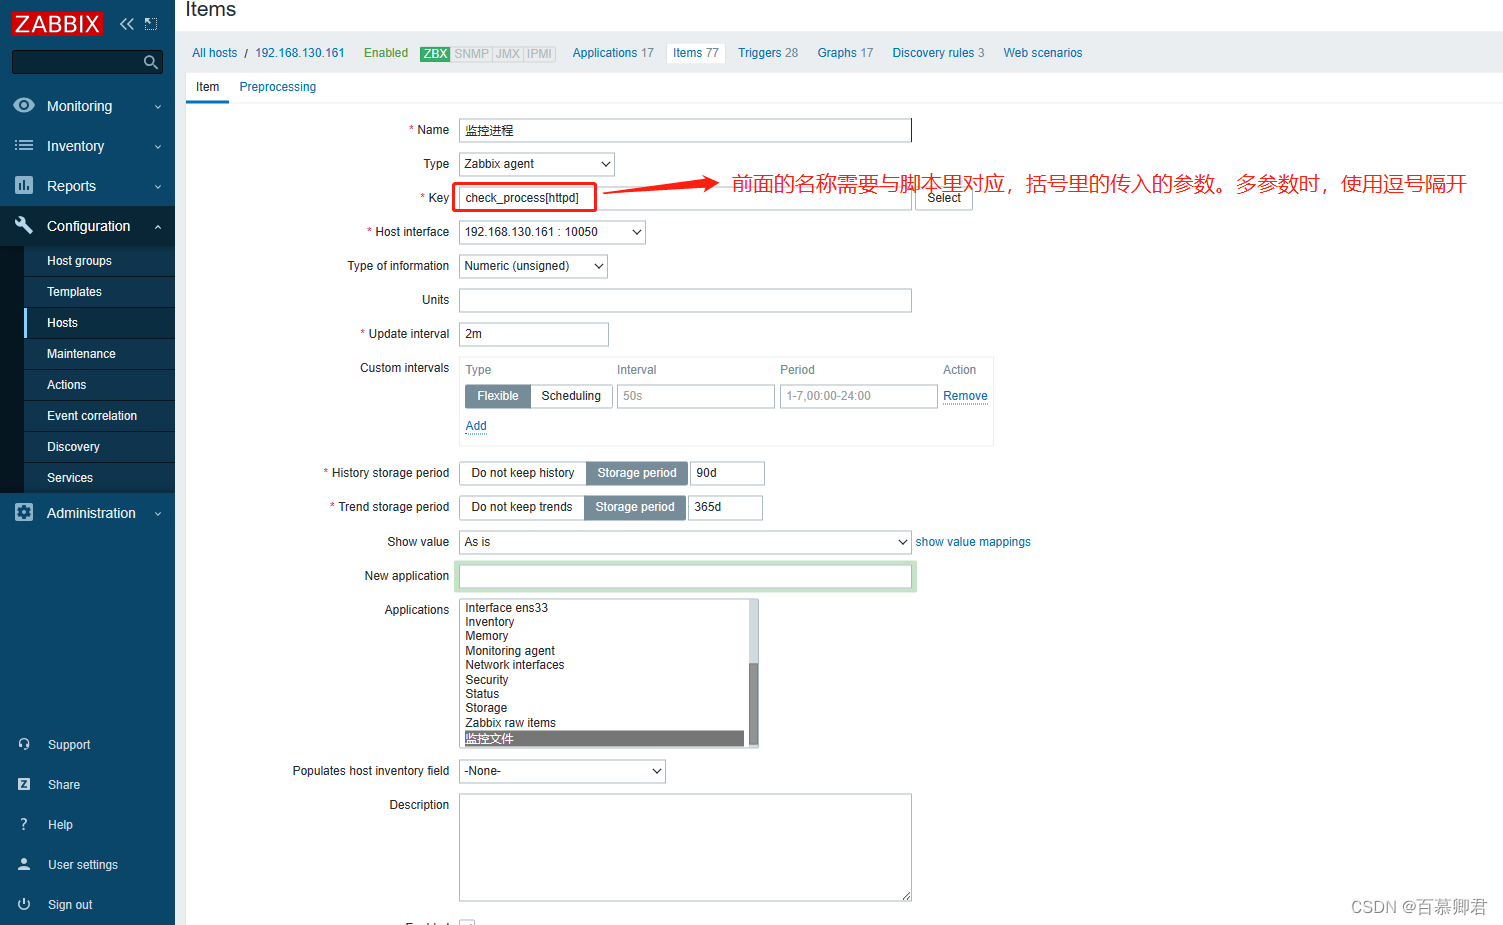Open Web scenarios tab

(1043, 53)
